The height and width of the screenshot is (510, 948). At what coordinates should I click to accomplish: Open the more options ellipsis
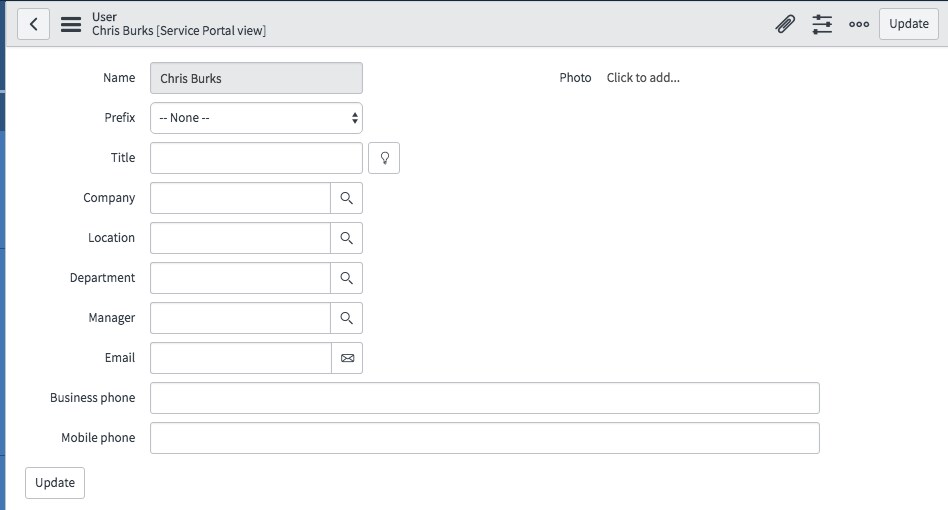(859, 24)
